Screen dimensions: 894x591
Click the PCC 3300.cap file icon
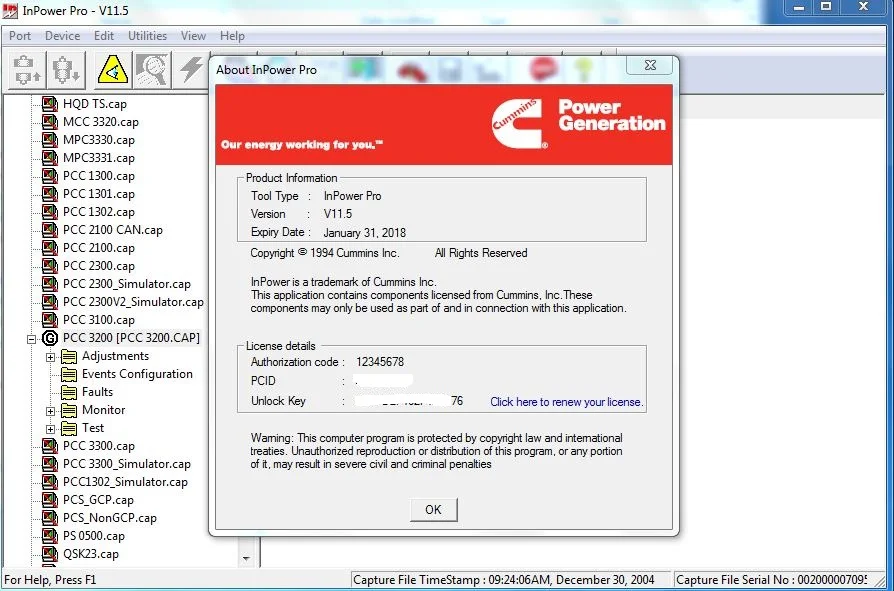point(50,446)
